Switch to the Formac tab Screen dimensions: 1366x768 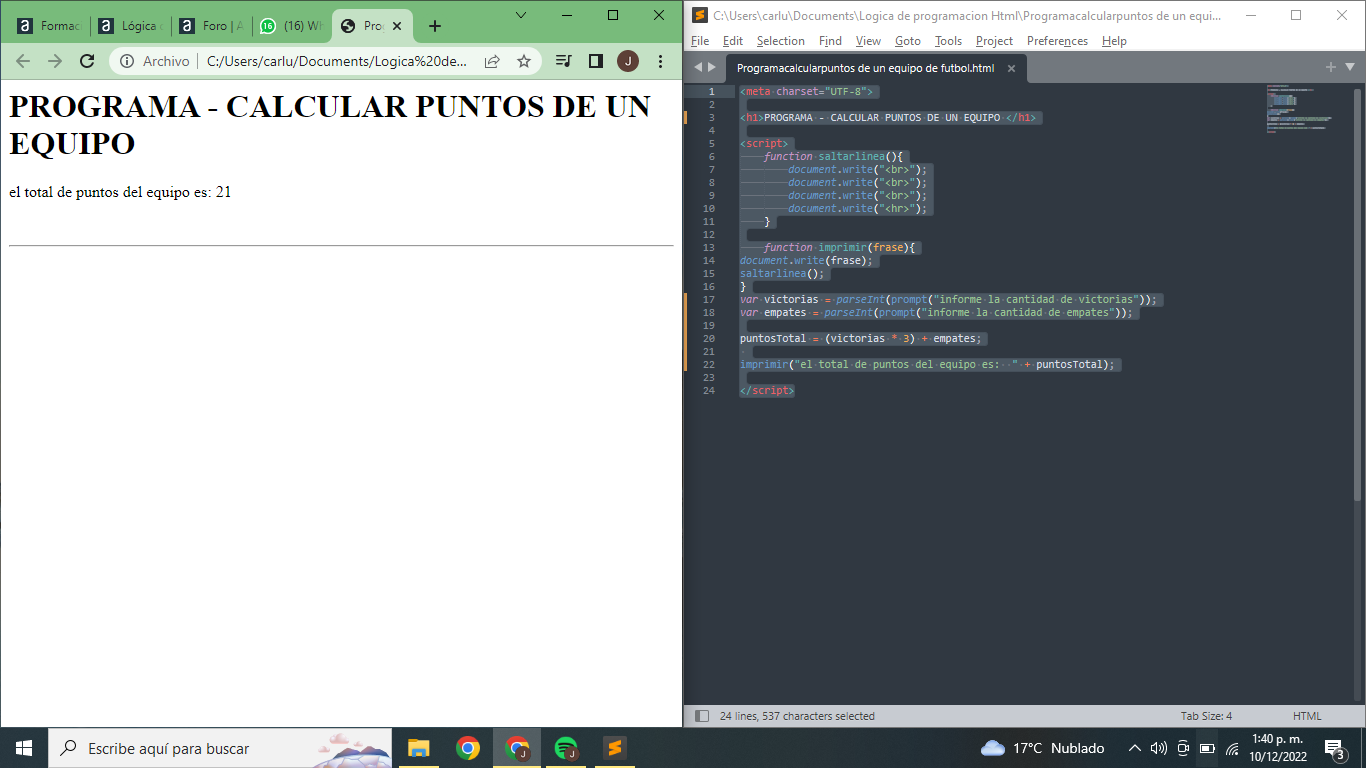click(x=49, y=26)
